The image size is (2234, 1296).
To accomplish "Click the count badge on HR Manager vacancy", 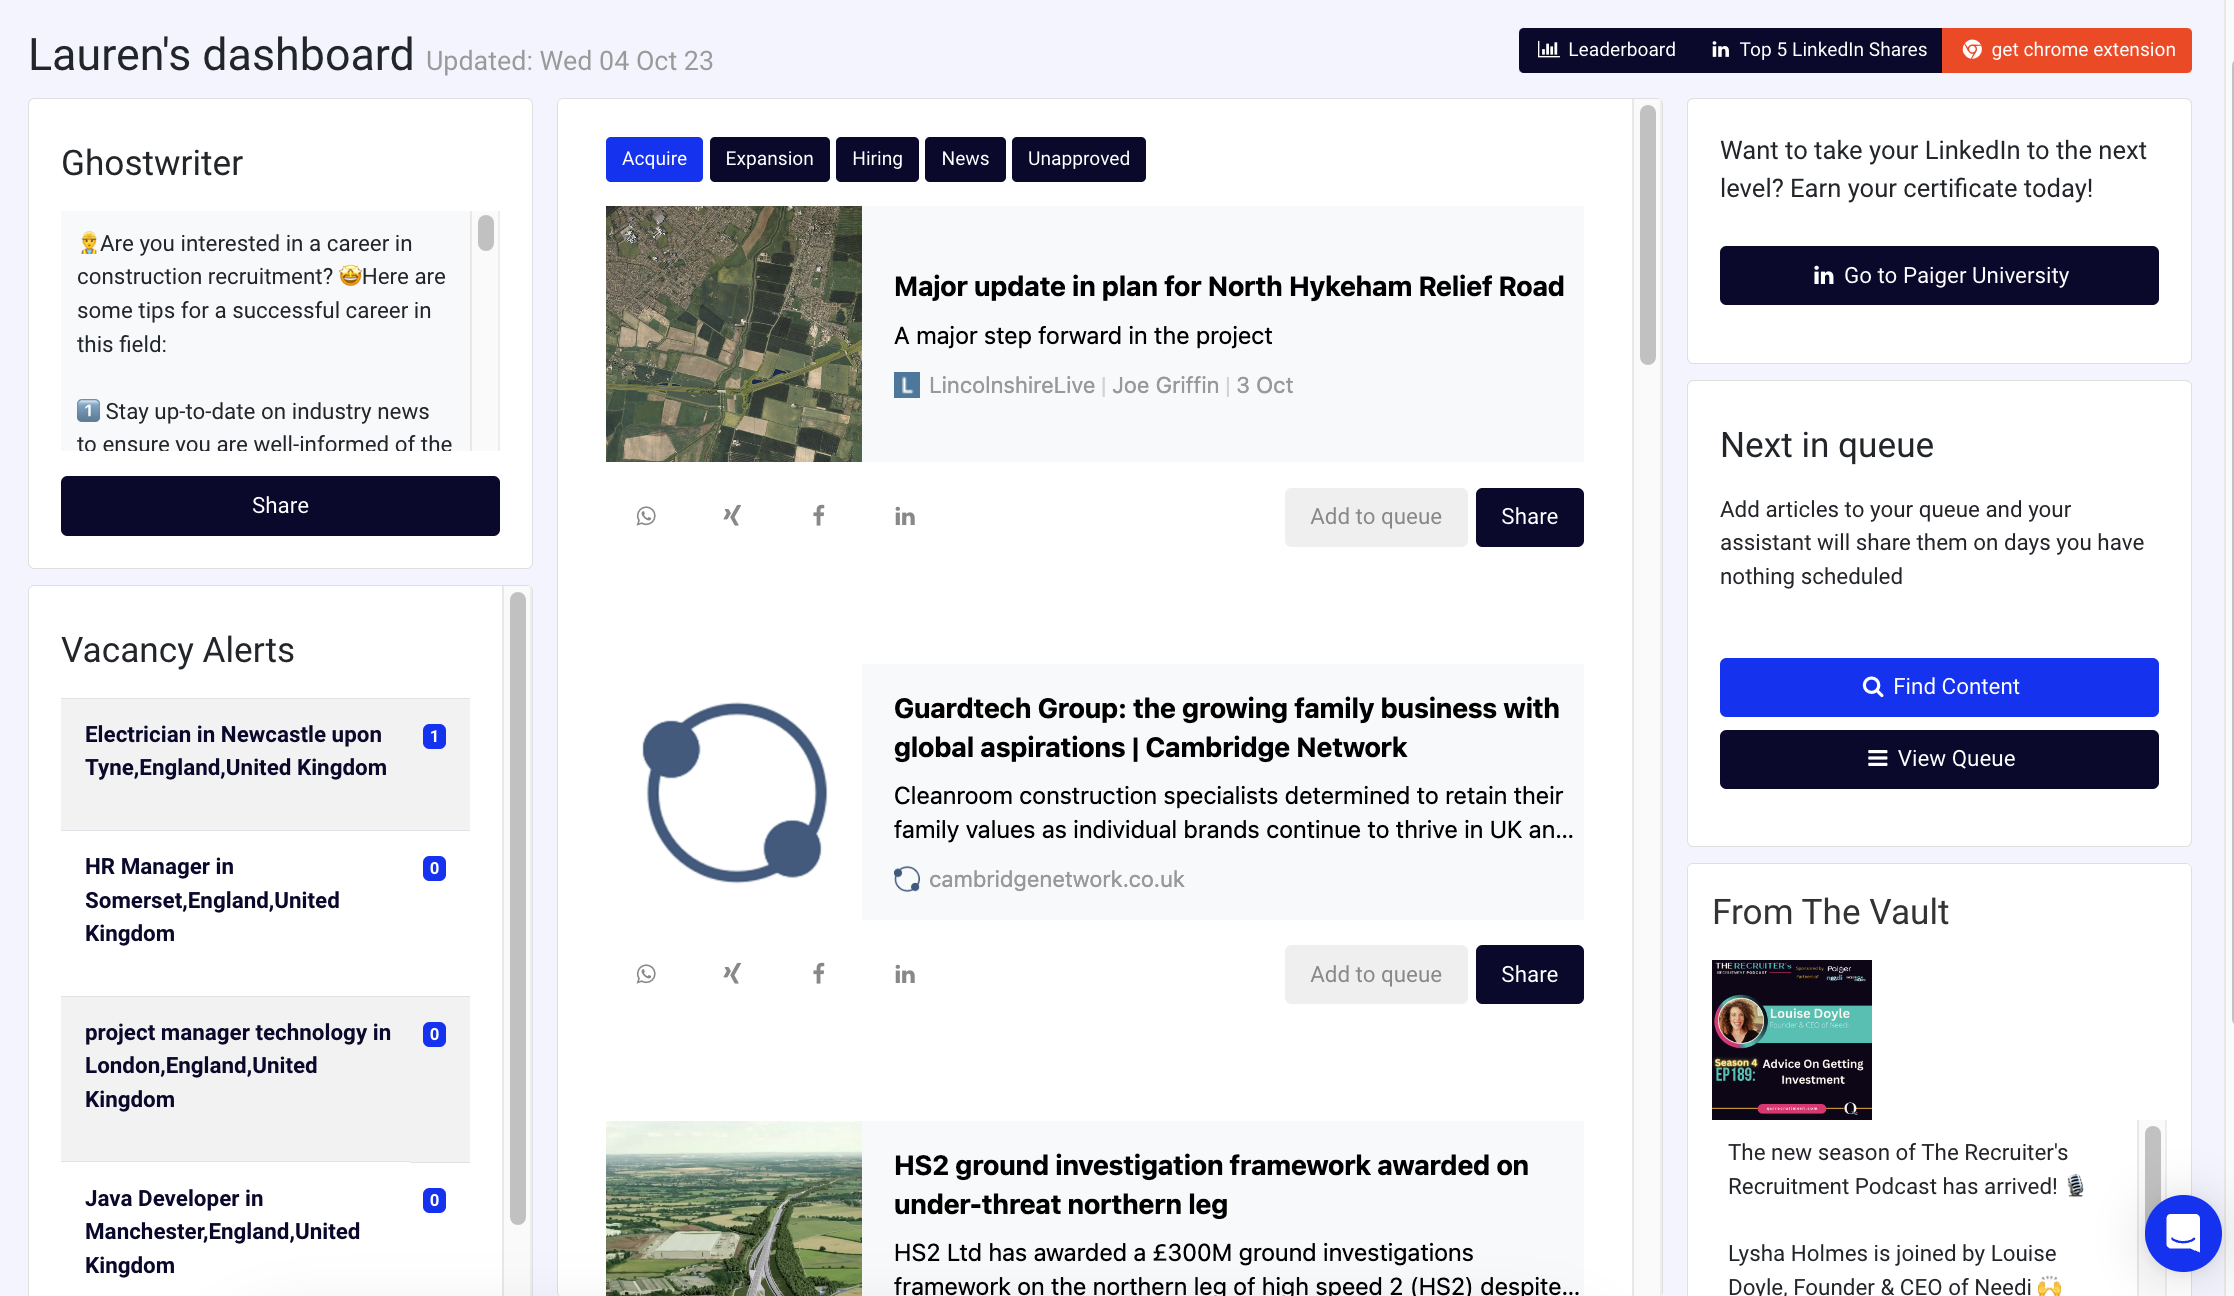I will [434, 868].
